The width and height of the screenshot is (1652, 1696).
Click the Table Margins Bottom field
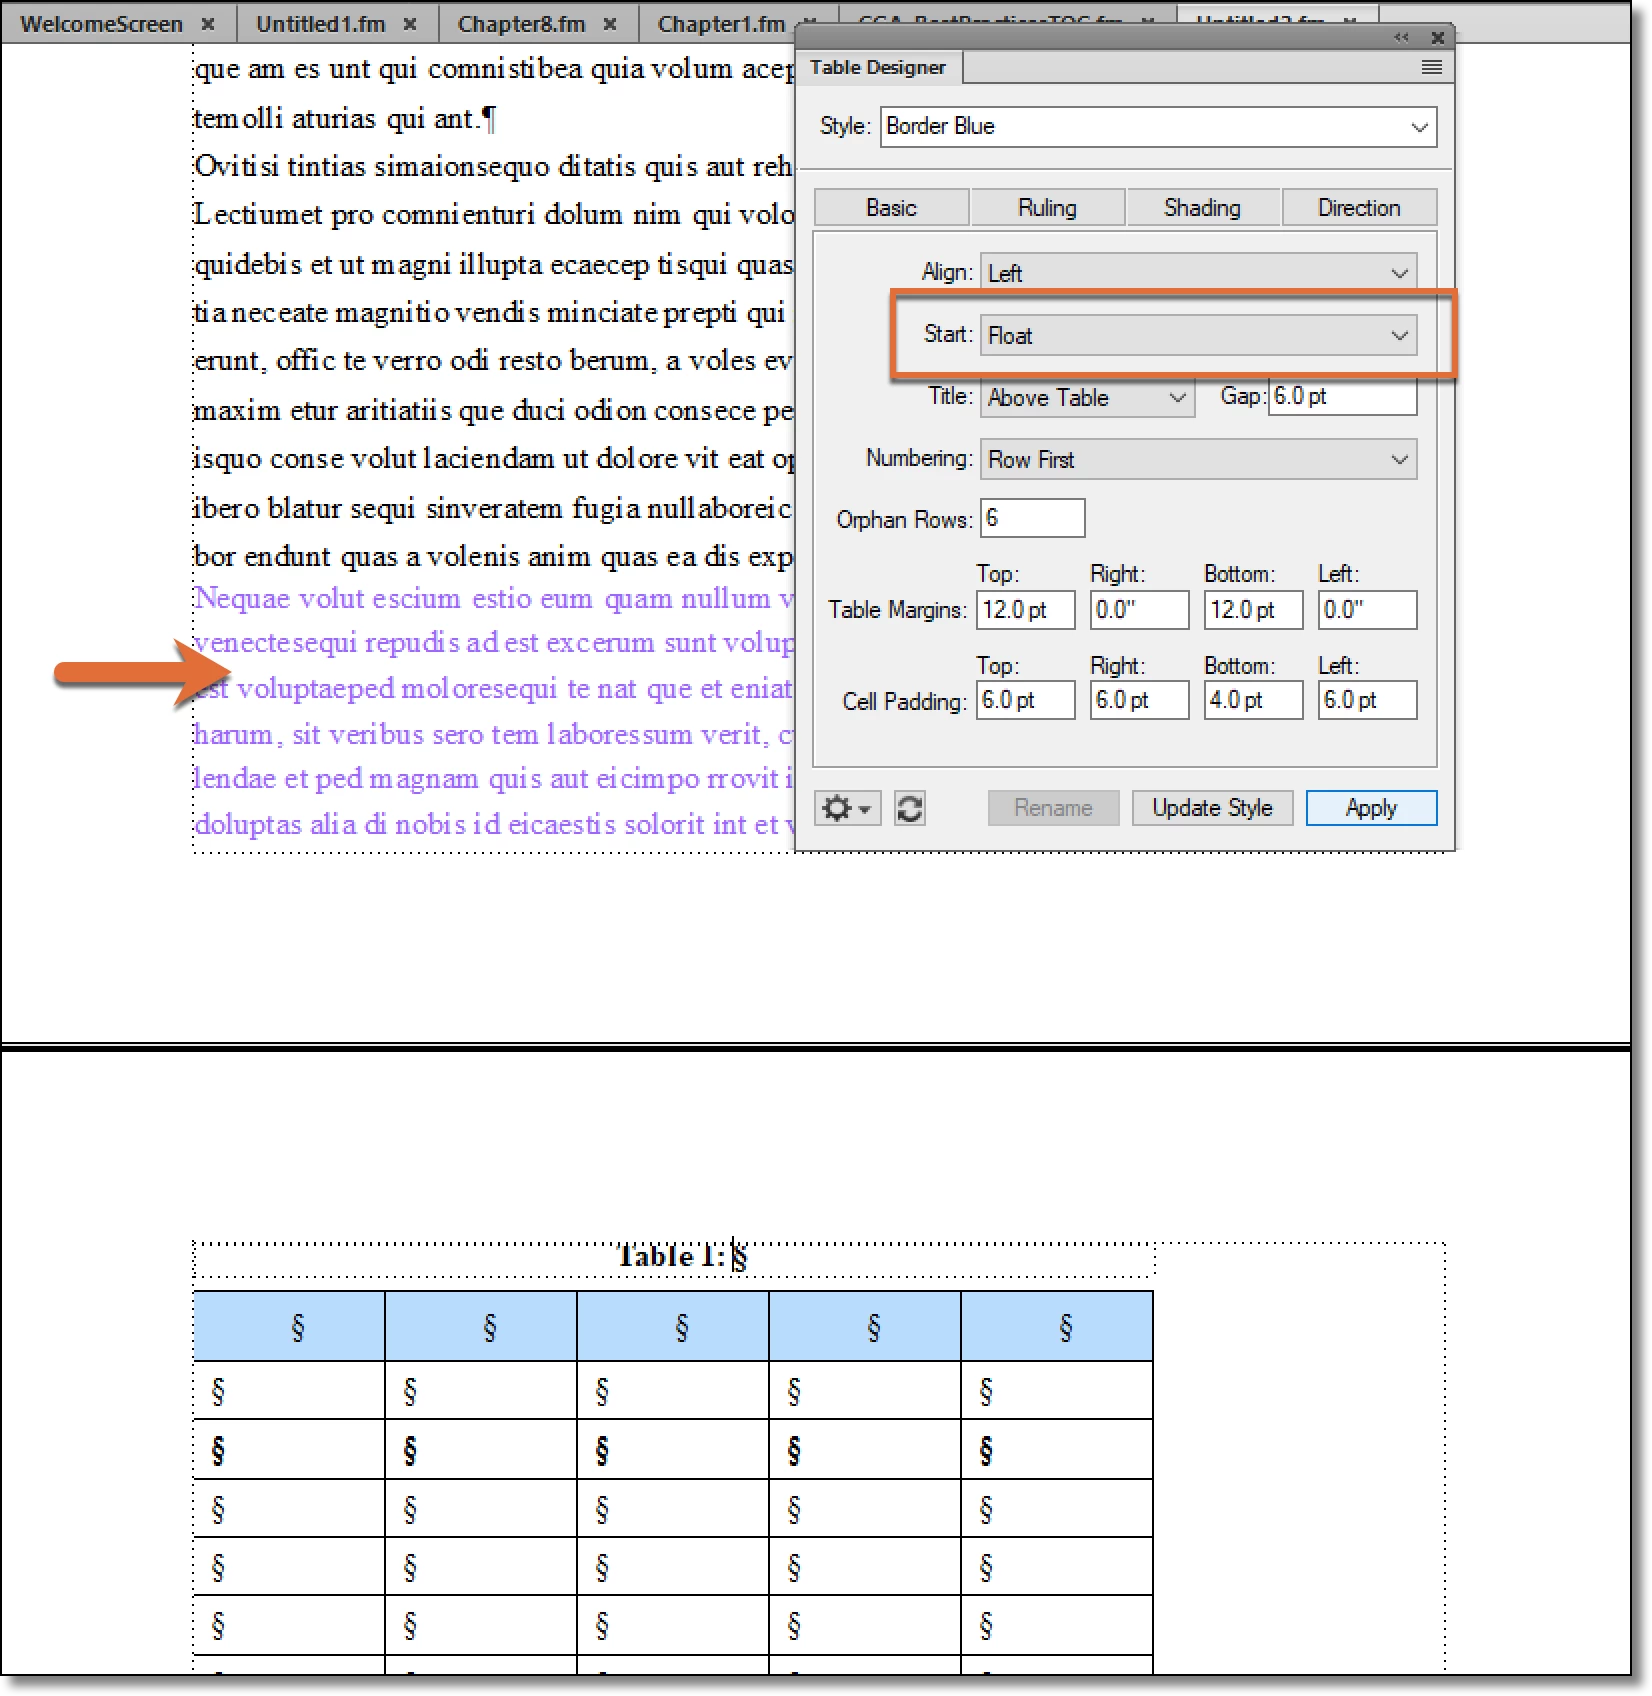pyautogui.click(x=1253, y=610)
